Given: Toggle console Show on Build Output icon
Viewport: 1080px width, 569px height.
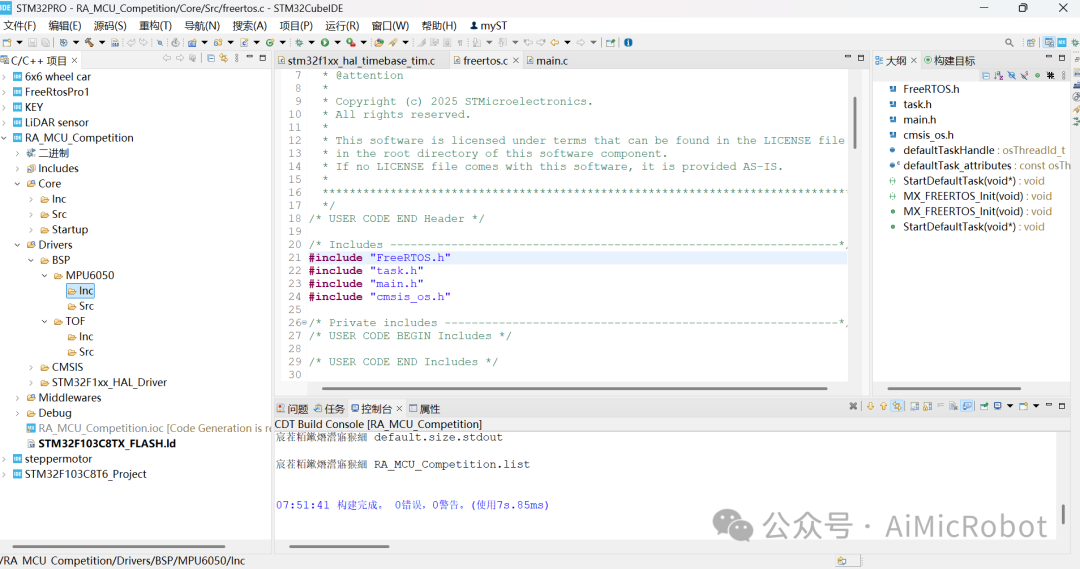Looking at the screenshot, I should coord(966,406).
